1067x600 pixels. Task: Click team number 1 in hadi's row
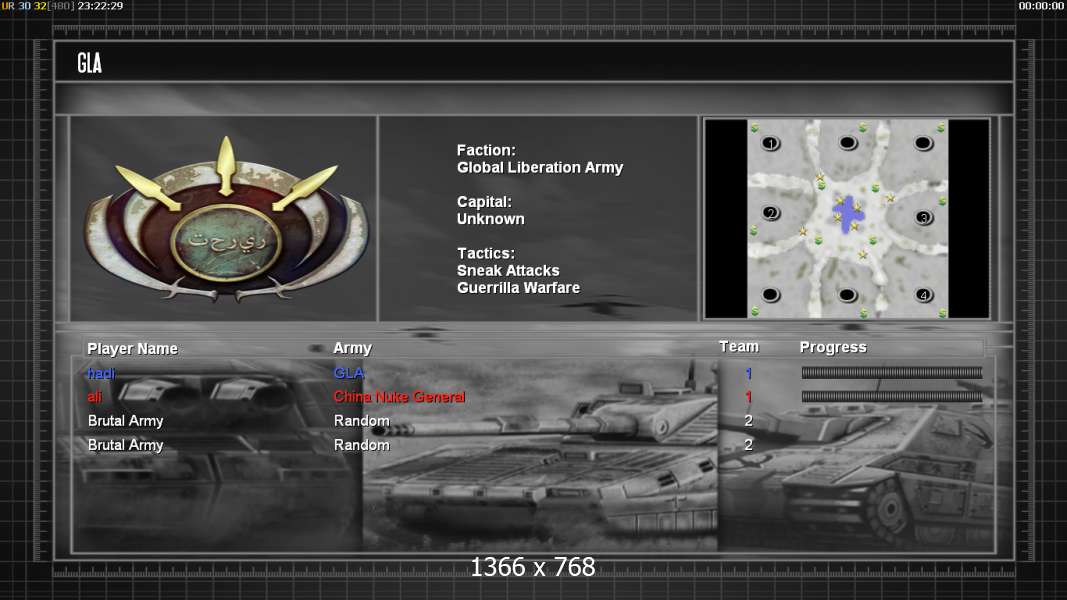pyautogui.click(x=749, y=373)
